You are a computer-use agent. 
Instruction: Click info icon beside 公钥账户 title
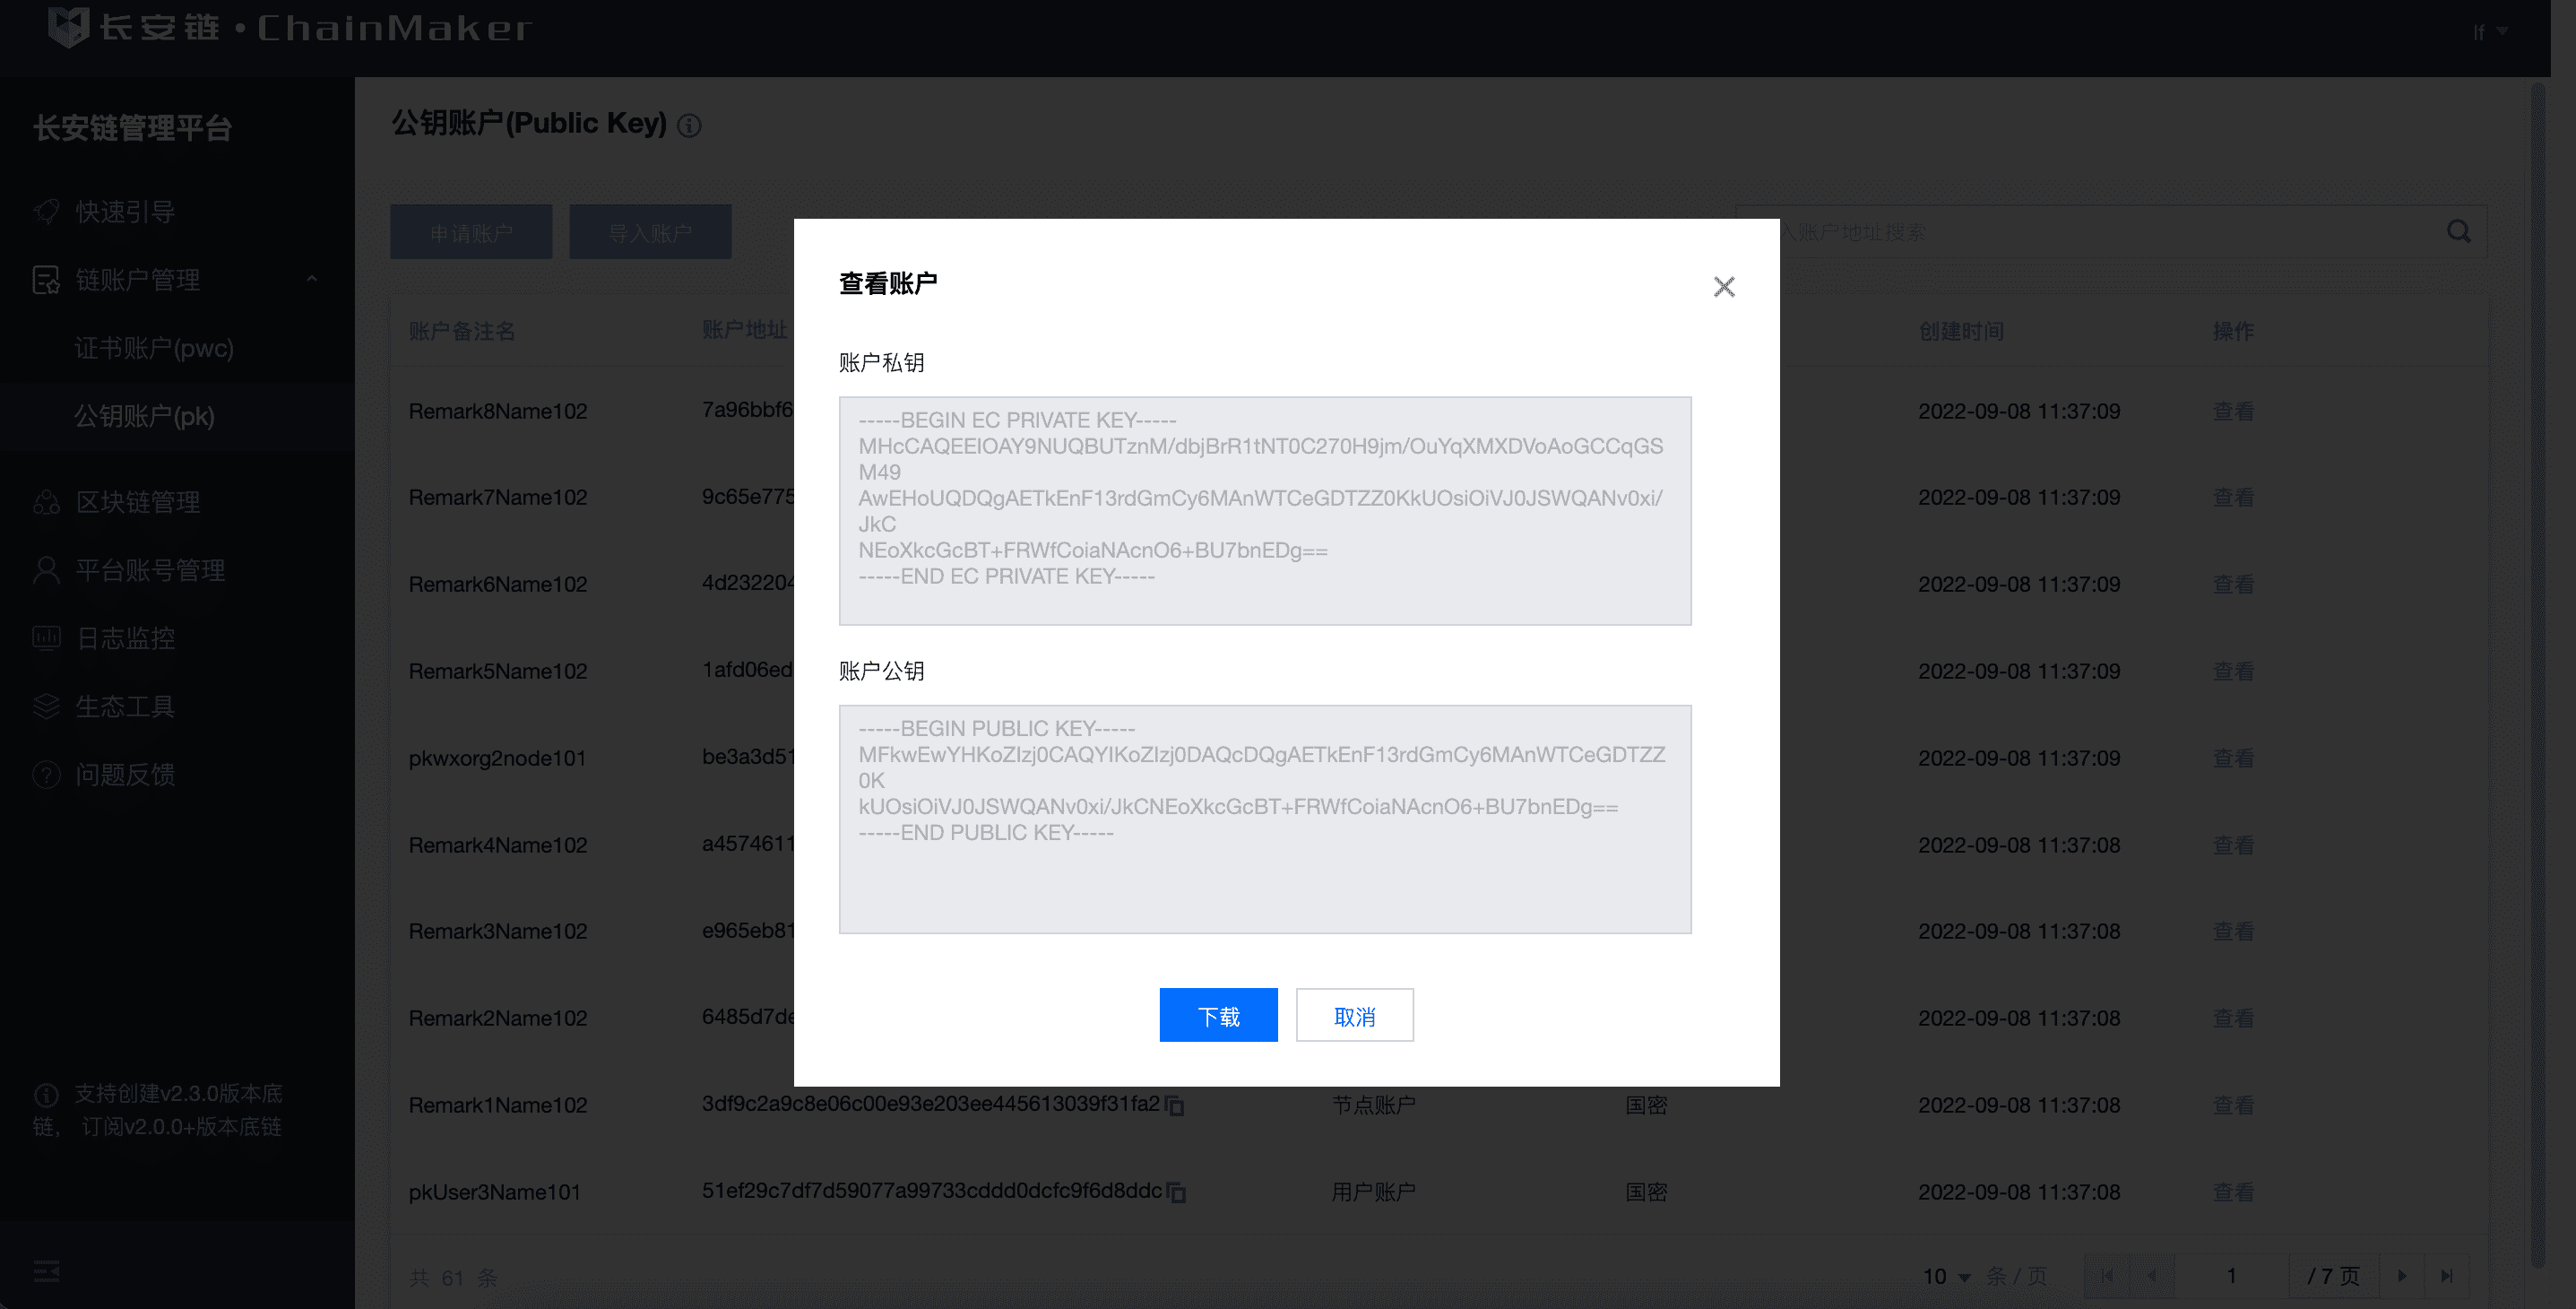pos(689,125)
